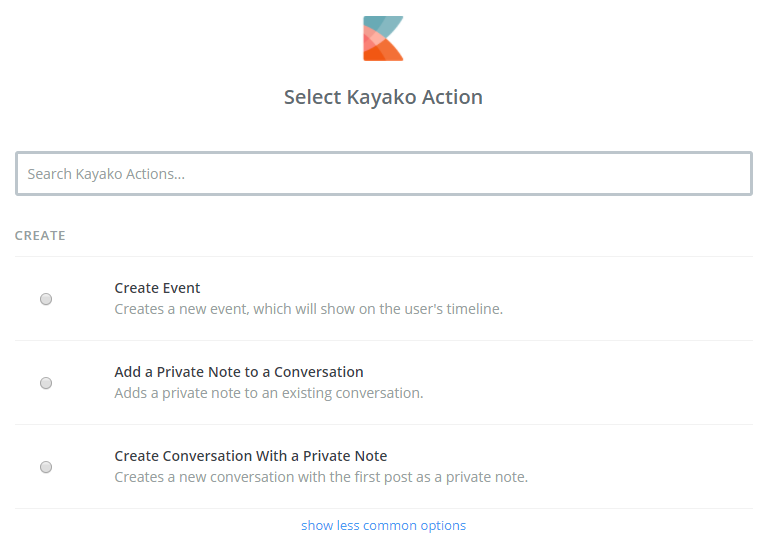Focus the action search box placeholder text
Screen dimensions: 768x553
click(x=106, y=174)
